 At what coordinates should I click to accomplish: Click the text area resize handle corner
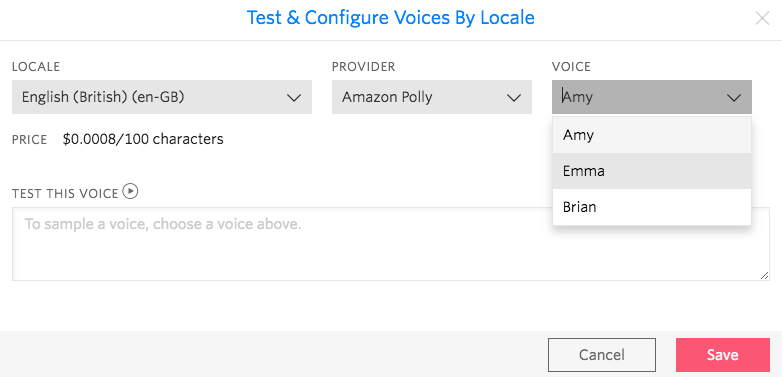point(765,275)
